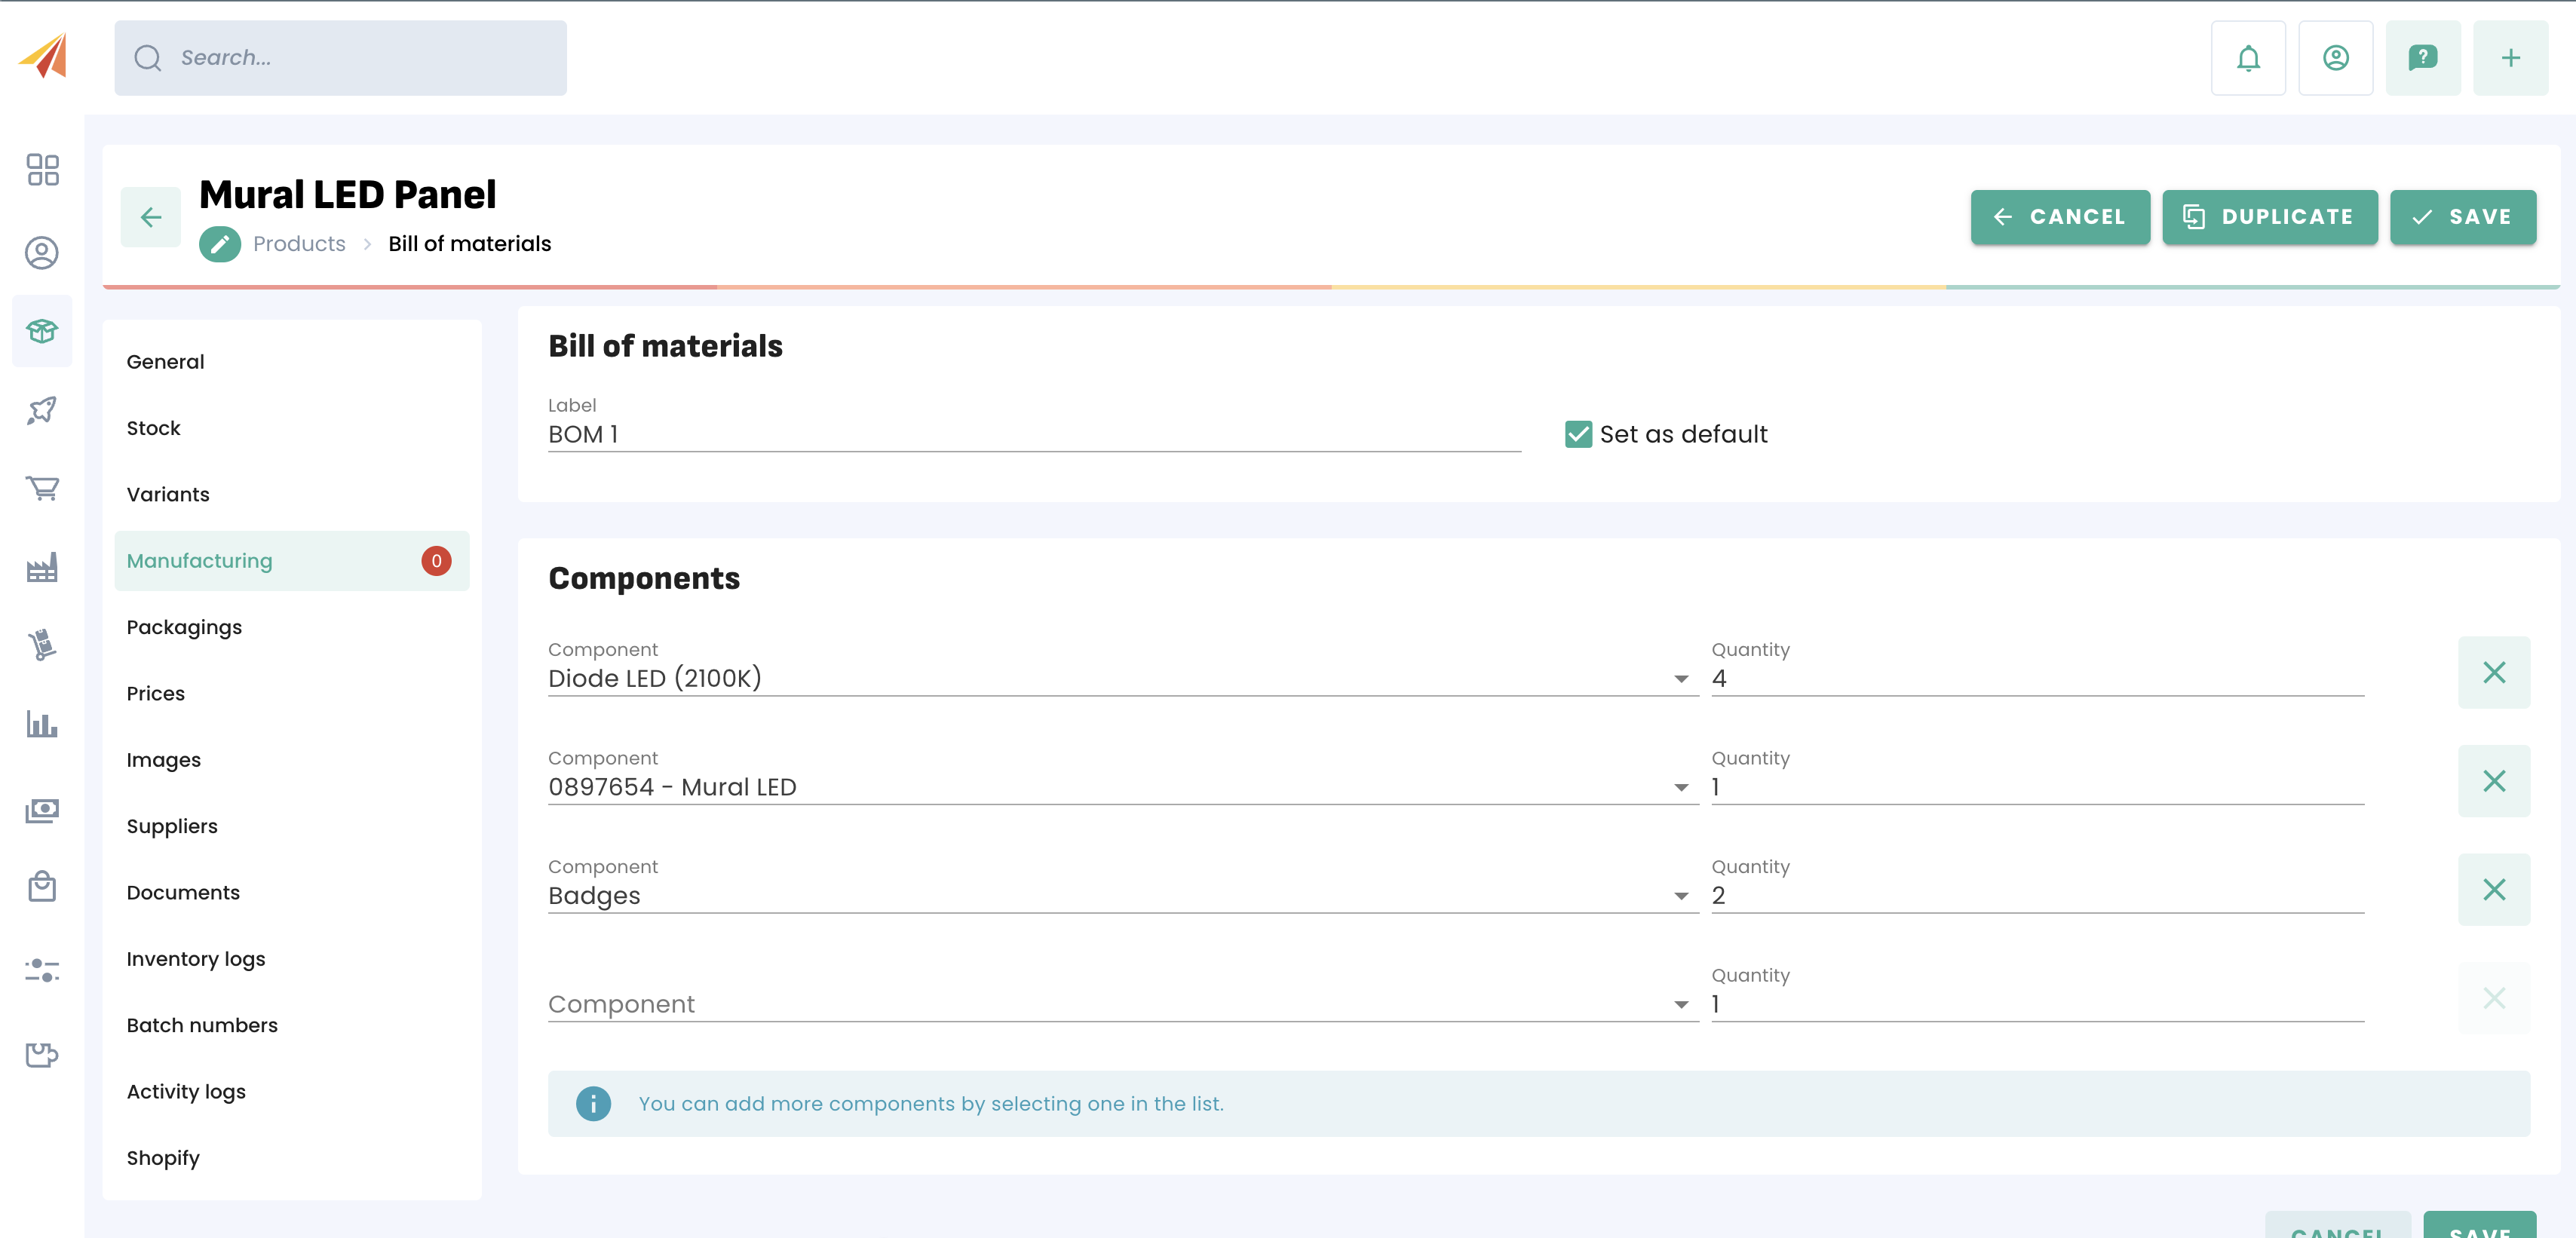
Task: Click the help chat question icon
Action: point(2422,58)
